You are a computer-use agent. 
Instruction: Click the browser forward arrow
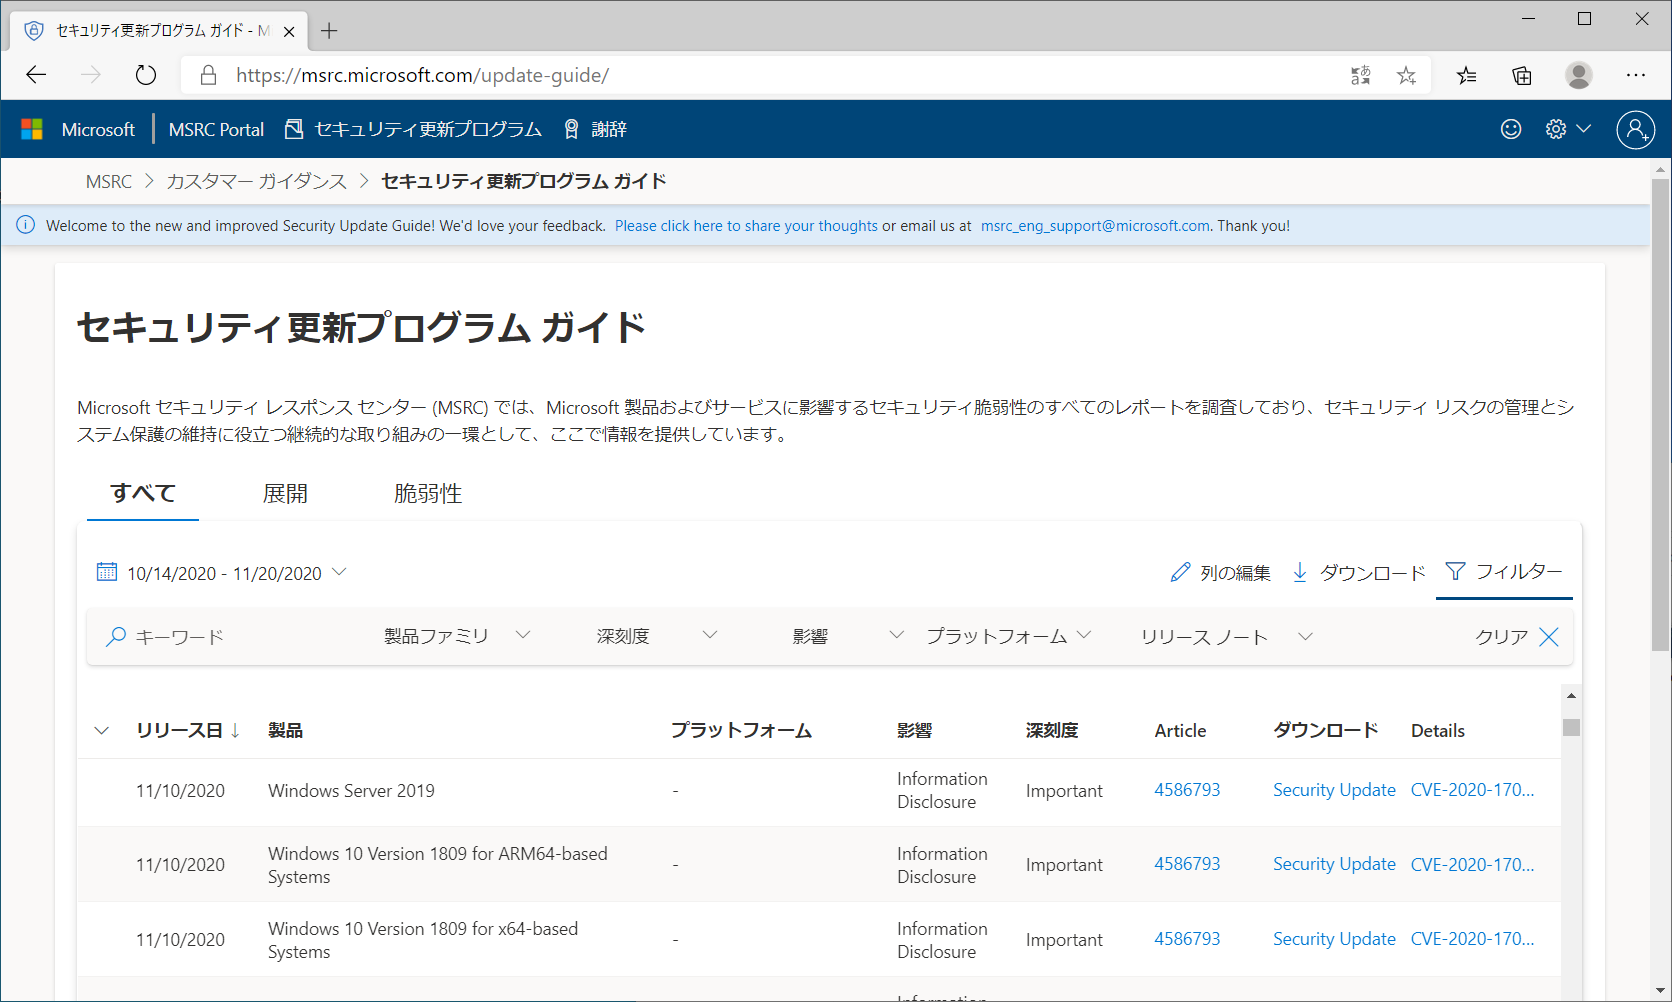point(91,75)
